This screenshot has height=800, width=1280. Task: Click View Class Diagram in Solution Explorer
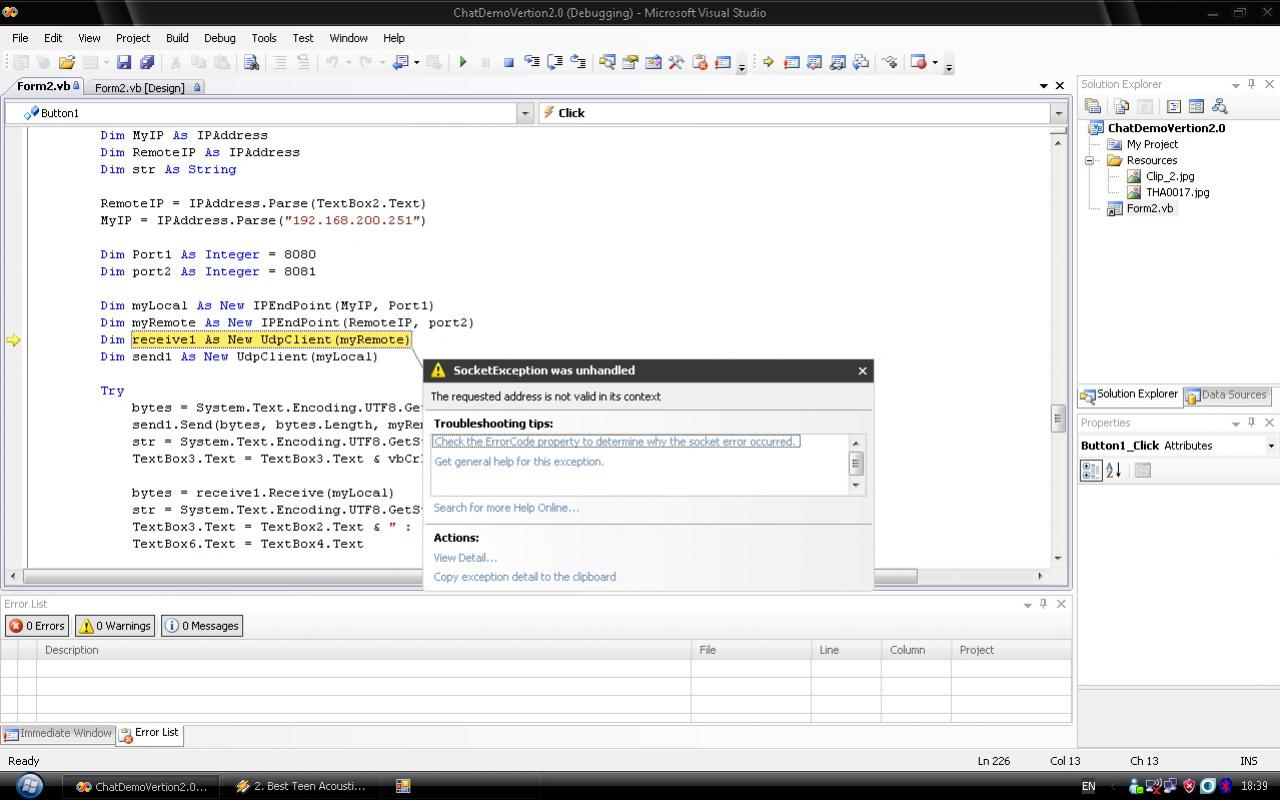[1219, 106]
